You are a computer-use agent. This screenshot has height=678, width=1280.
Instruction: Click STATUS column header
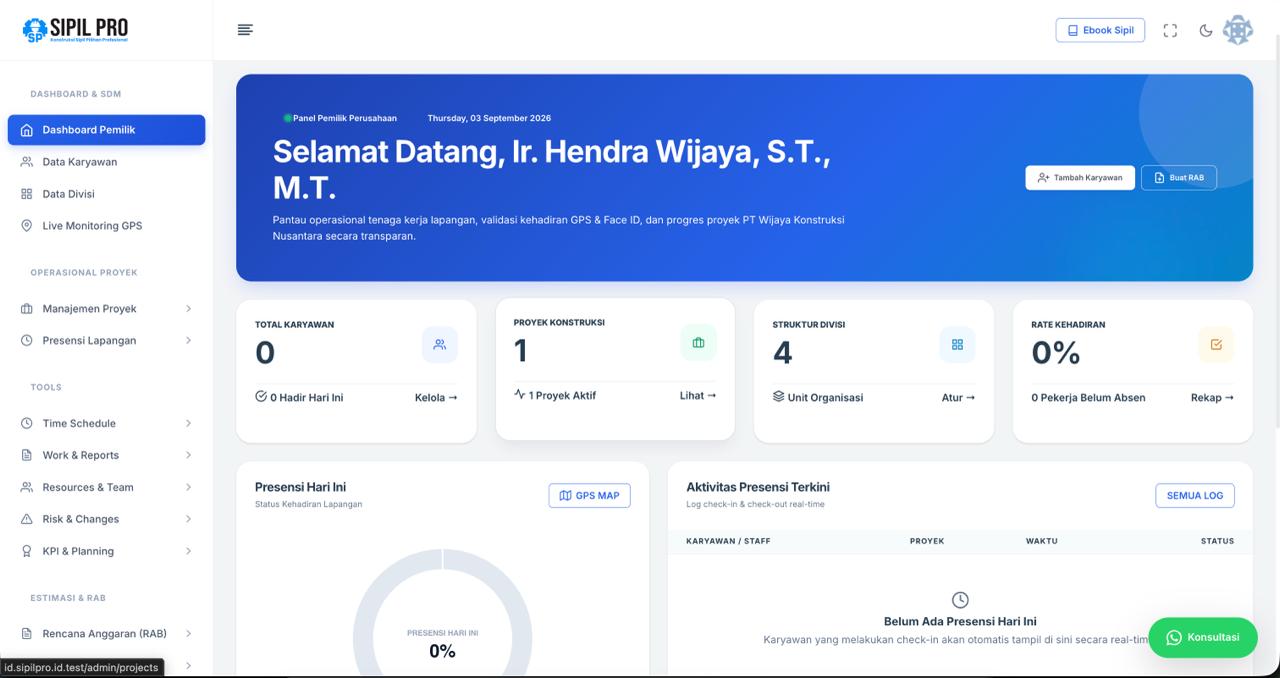click(1217, 541)
